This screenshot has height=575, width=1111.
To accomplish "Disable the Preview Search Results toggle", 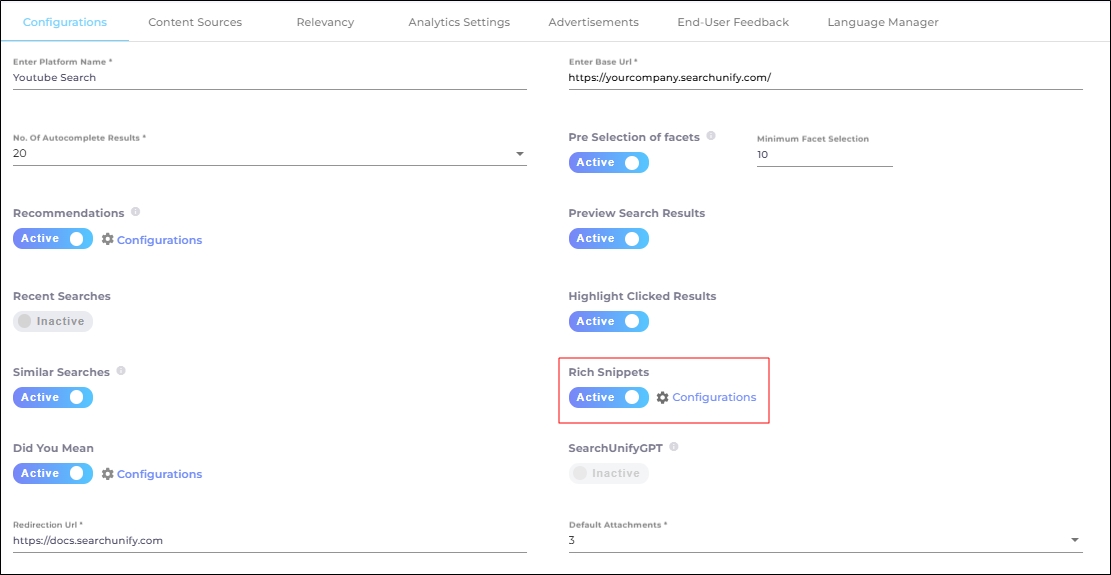I will tap(608, 239).
